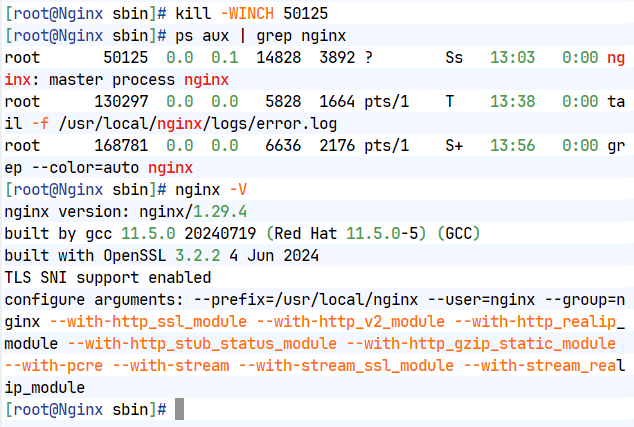Click the PID 168781 of grep process

pyautogui.click(x=121, y=146)
